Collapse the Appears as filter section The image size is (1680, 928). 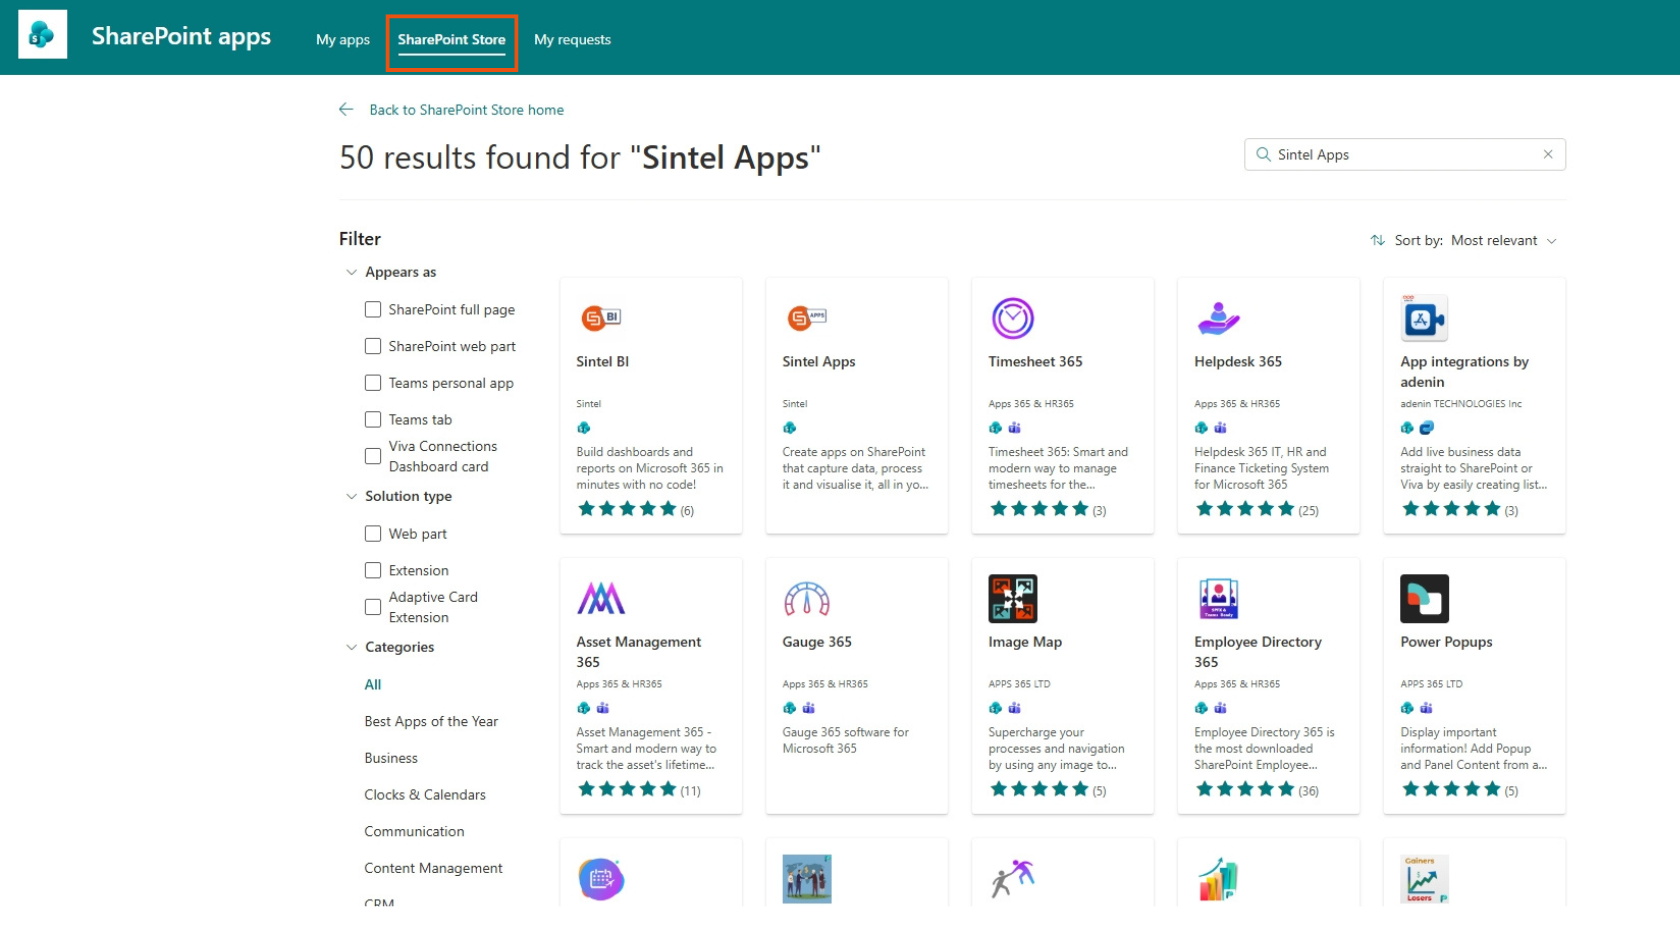[x=351, y=272]
